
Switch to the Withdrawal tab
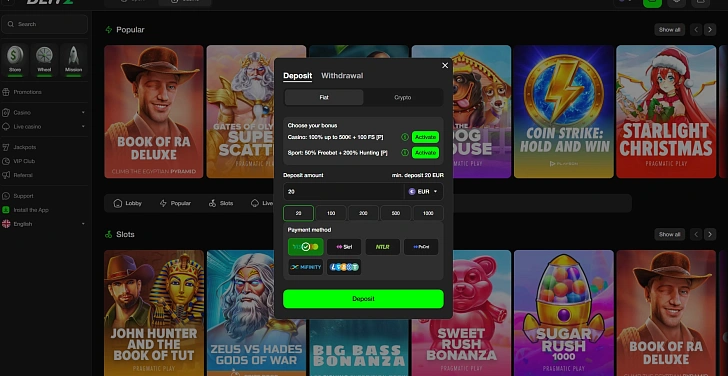[x=342, y=76]
